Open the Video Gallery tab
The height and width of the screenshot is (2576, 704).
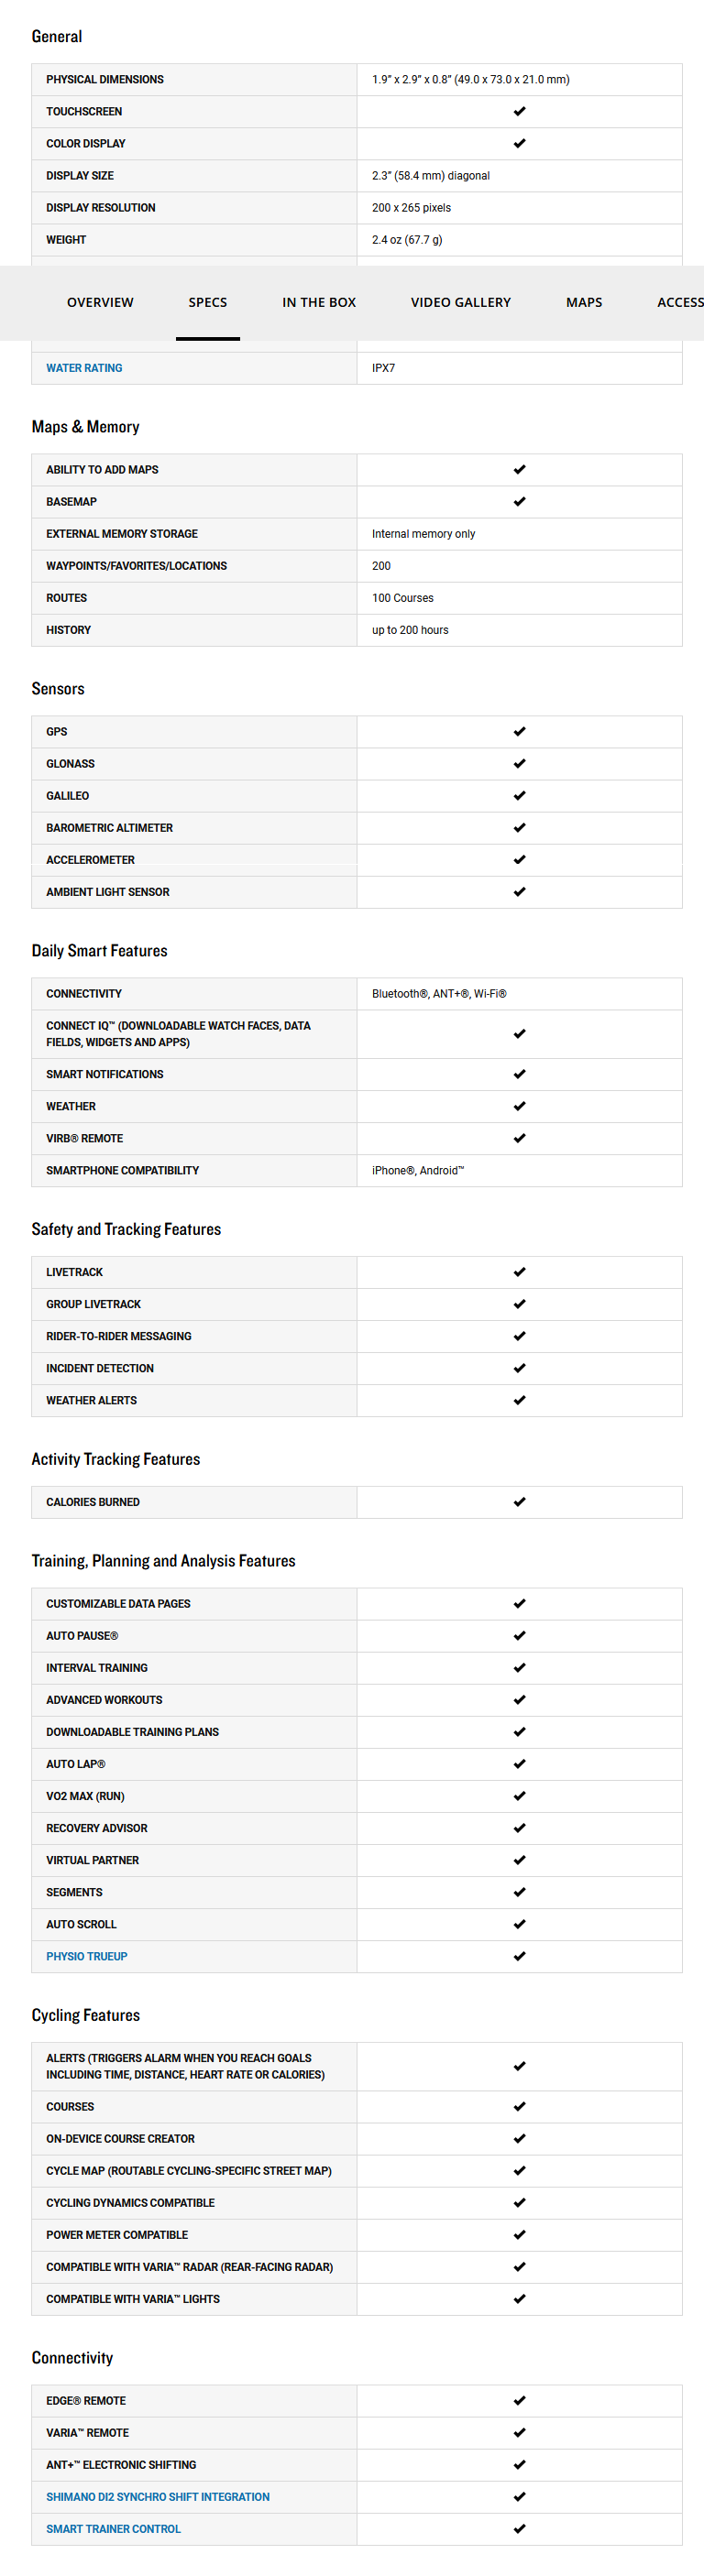point(461,302)
